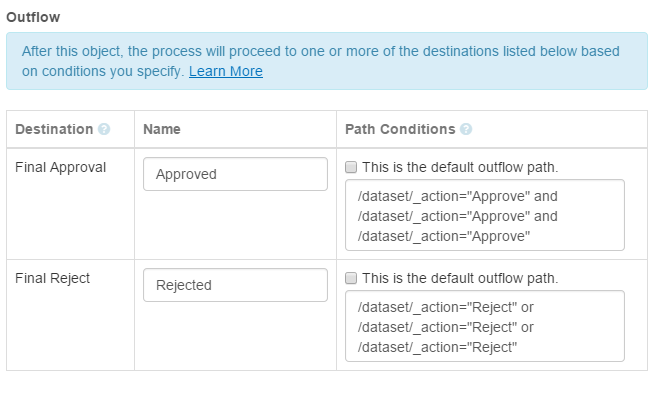The height and width of the screenshot is (401, 654).
Task: Click the default outflow label in Final Approval row
Action: tap(460, 167)
